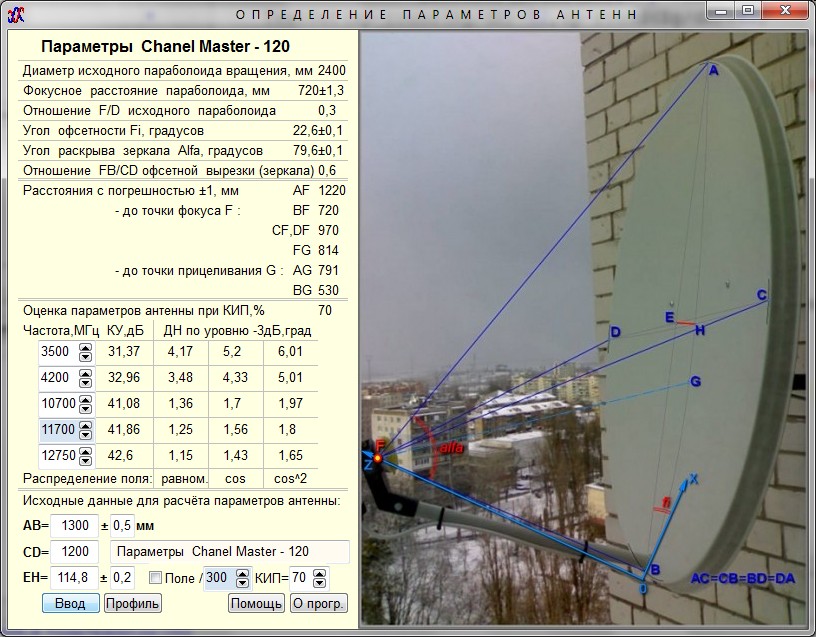Select the 10700 frequency field
This screenshot has width=816, height=637.
pos(59,404)
